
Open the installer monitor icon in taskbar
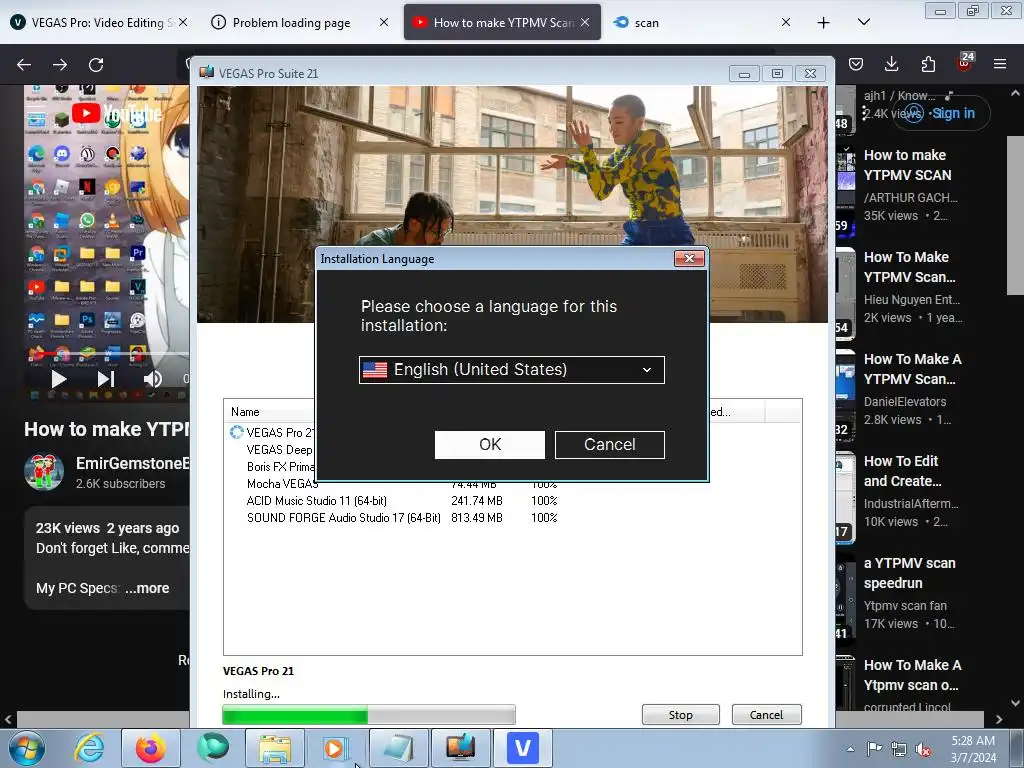[x=460, y=748]
